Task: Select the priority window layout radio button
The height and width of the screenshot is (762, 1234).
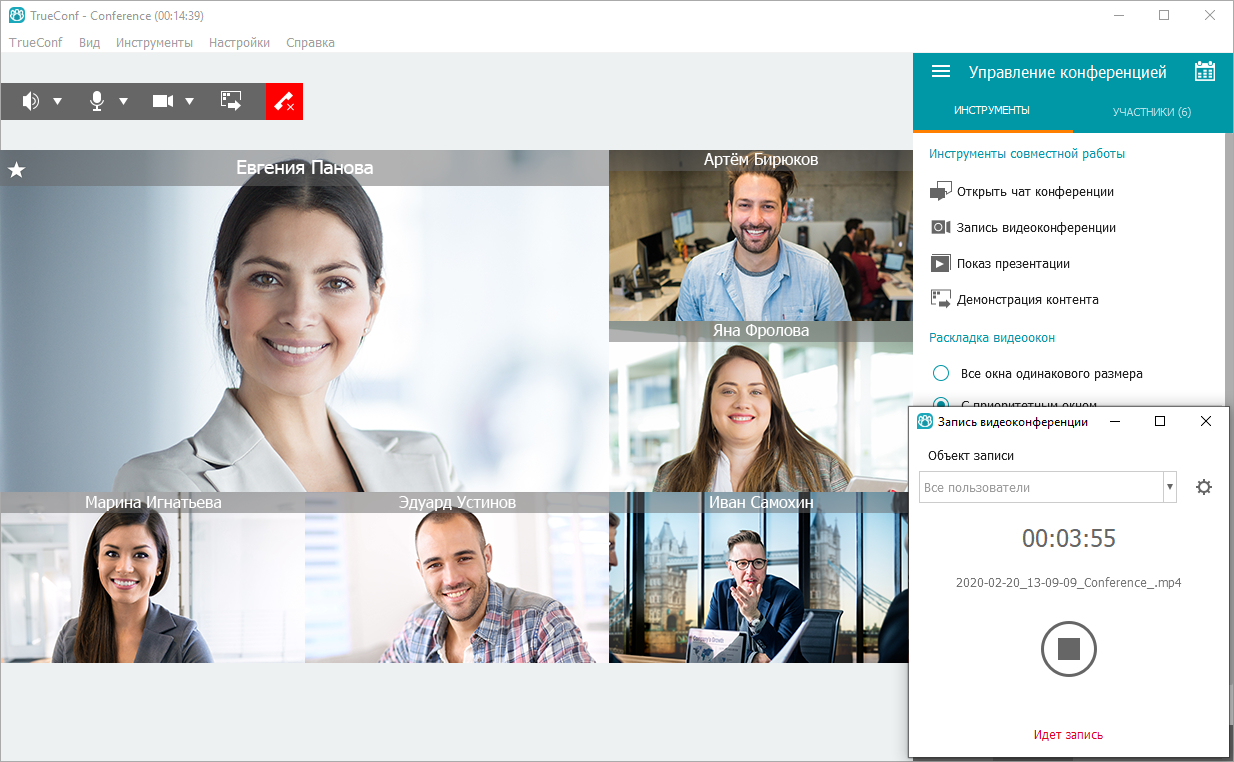Action: click(940, 403)
